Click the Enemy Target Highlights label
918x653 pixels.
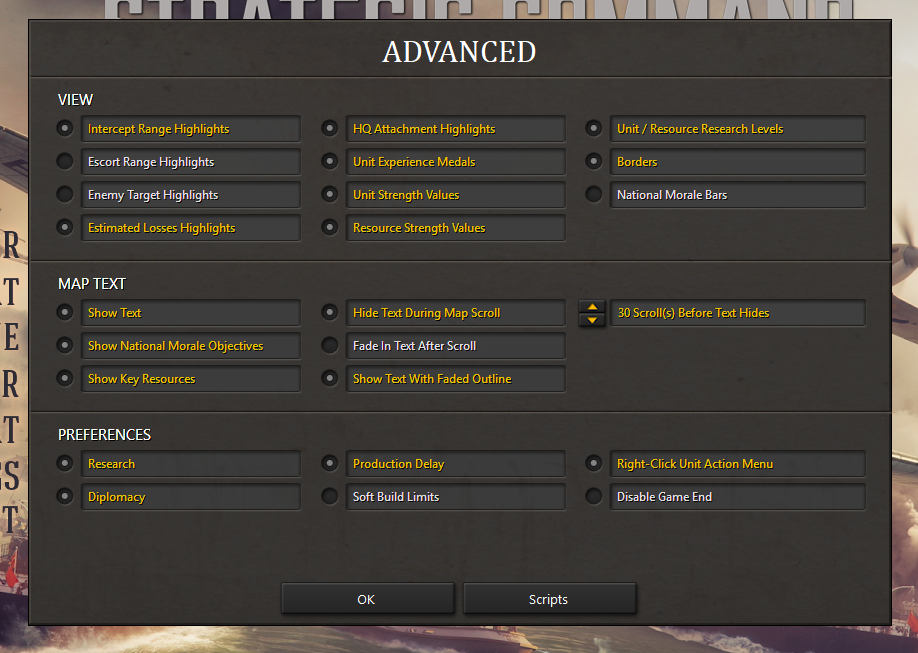(x=190, y=194)
